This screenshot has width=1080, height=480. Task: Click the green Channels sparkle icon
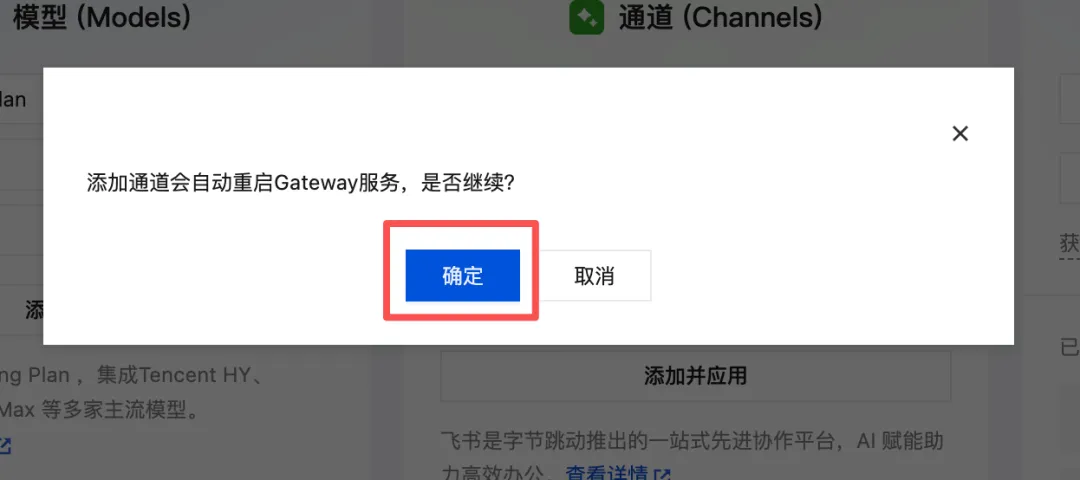pos(586,18)
